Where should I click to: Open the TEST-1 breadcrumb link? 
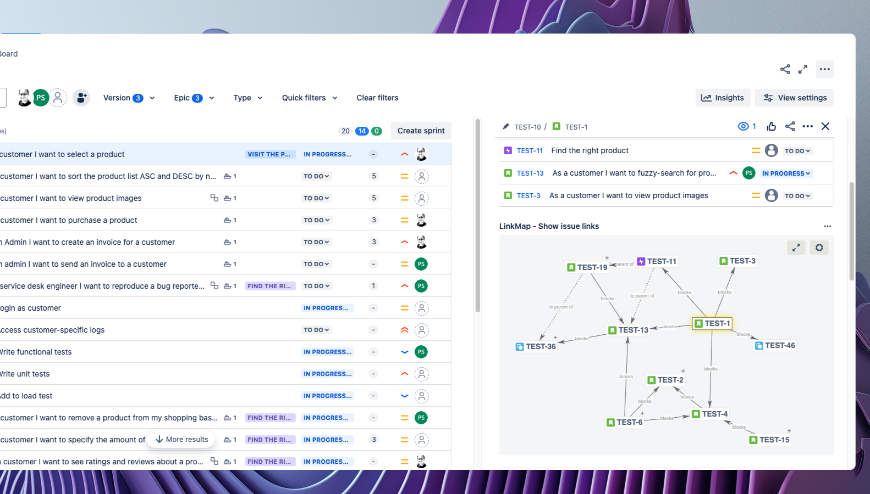point(576,127)
